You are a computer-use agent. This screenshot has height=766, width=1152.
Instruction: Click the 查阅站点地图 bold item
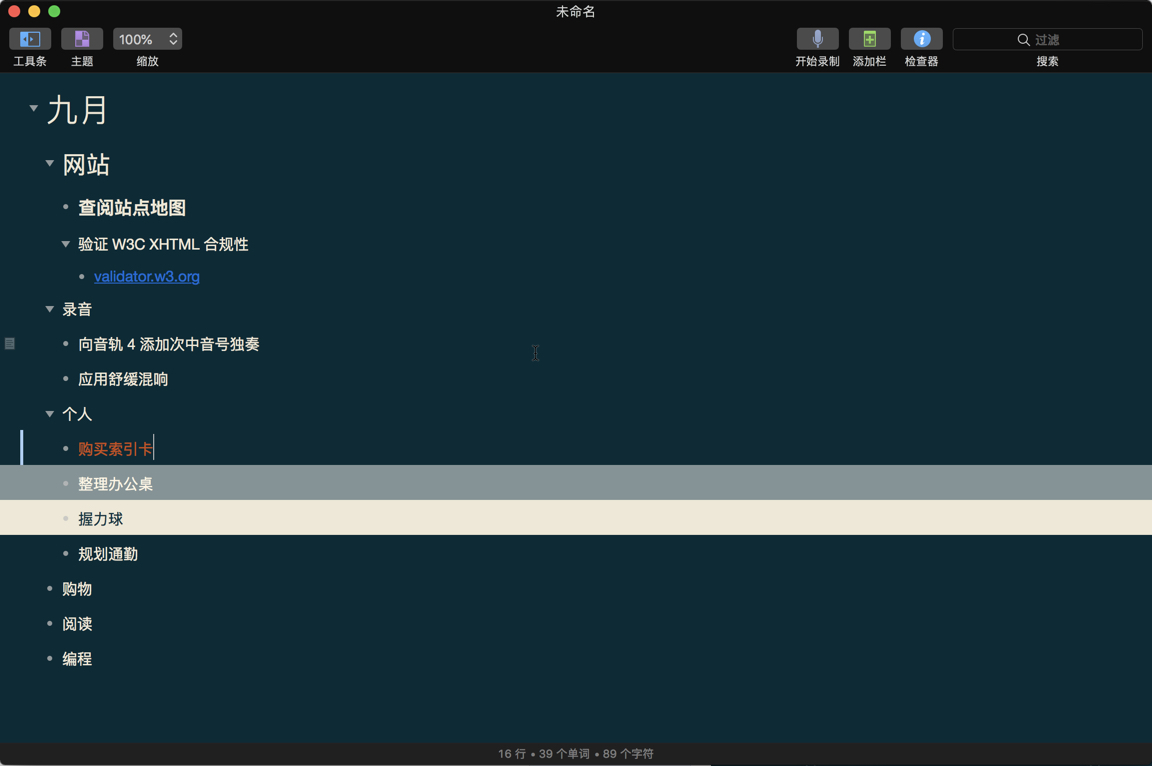pos(131,208)
